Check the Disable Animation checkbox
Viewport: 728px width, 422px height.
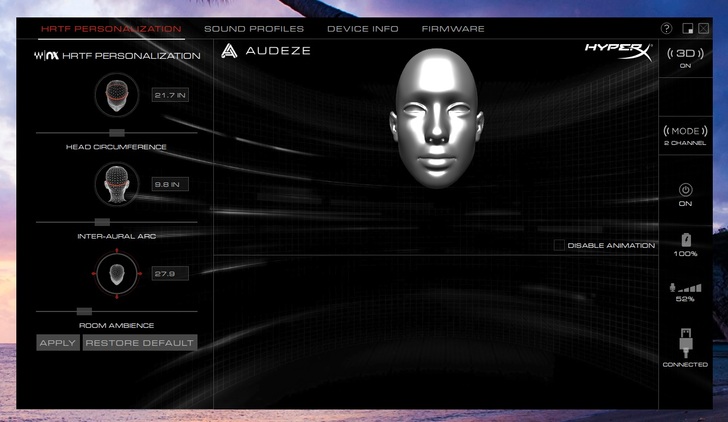coord(559,245)
